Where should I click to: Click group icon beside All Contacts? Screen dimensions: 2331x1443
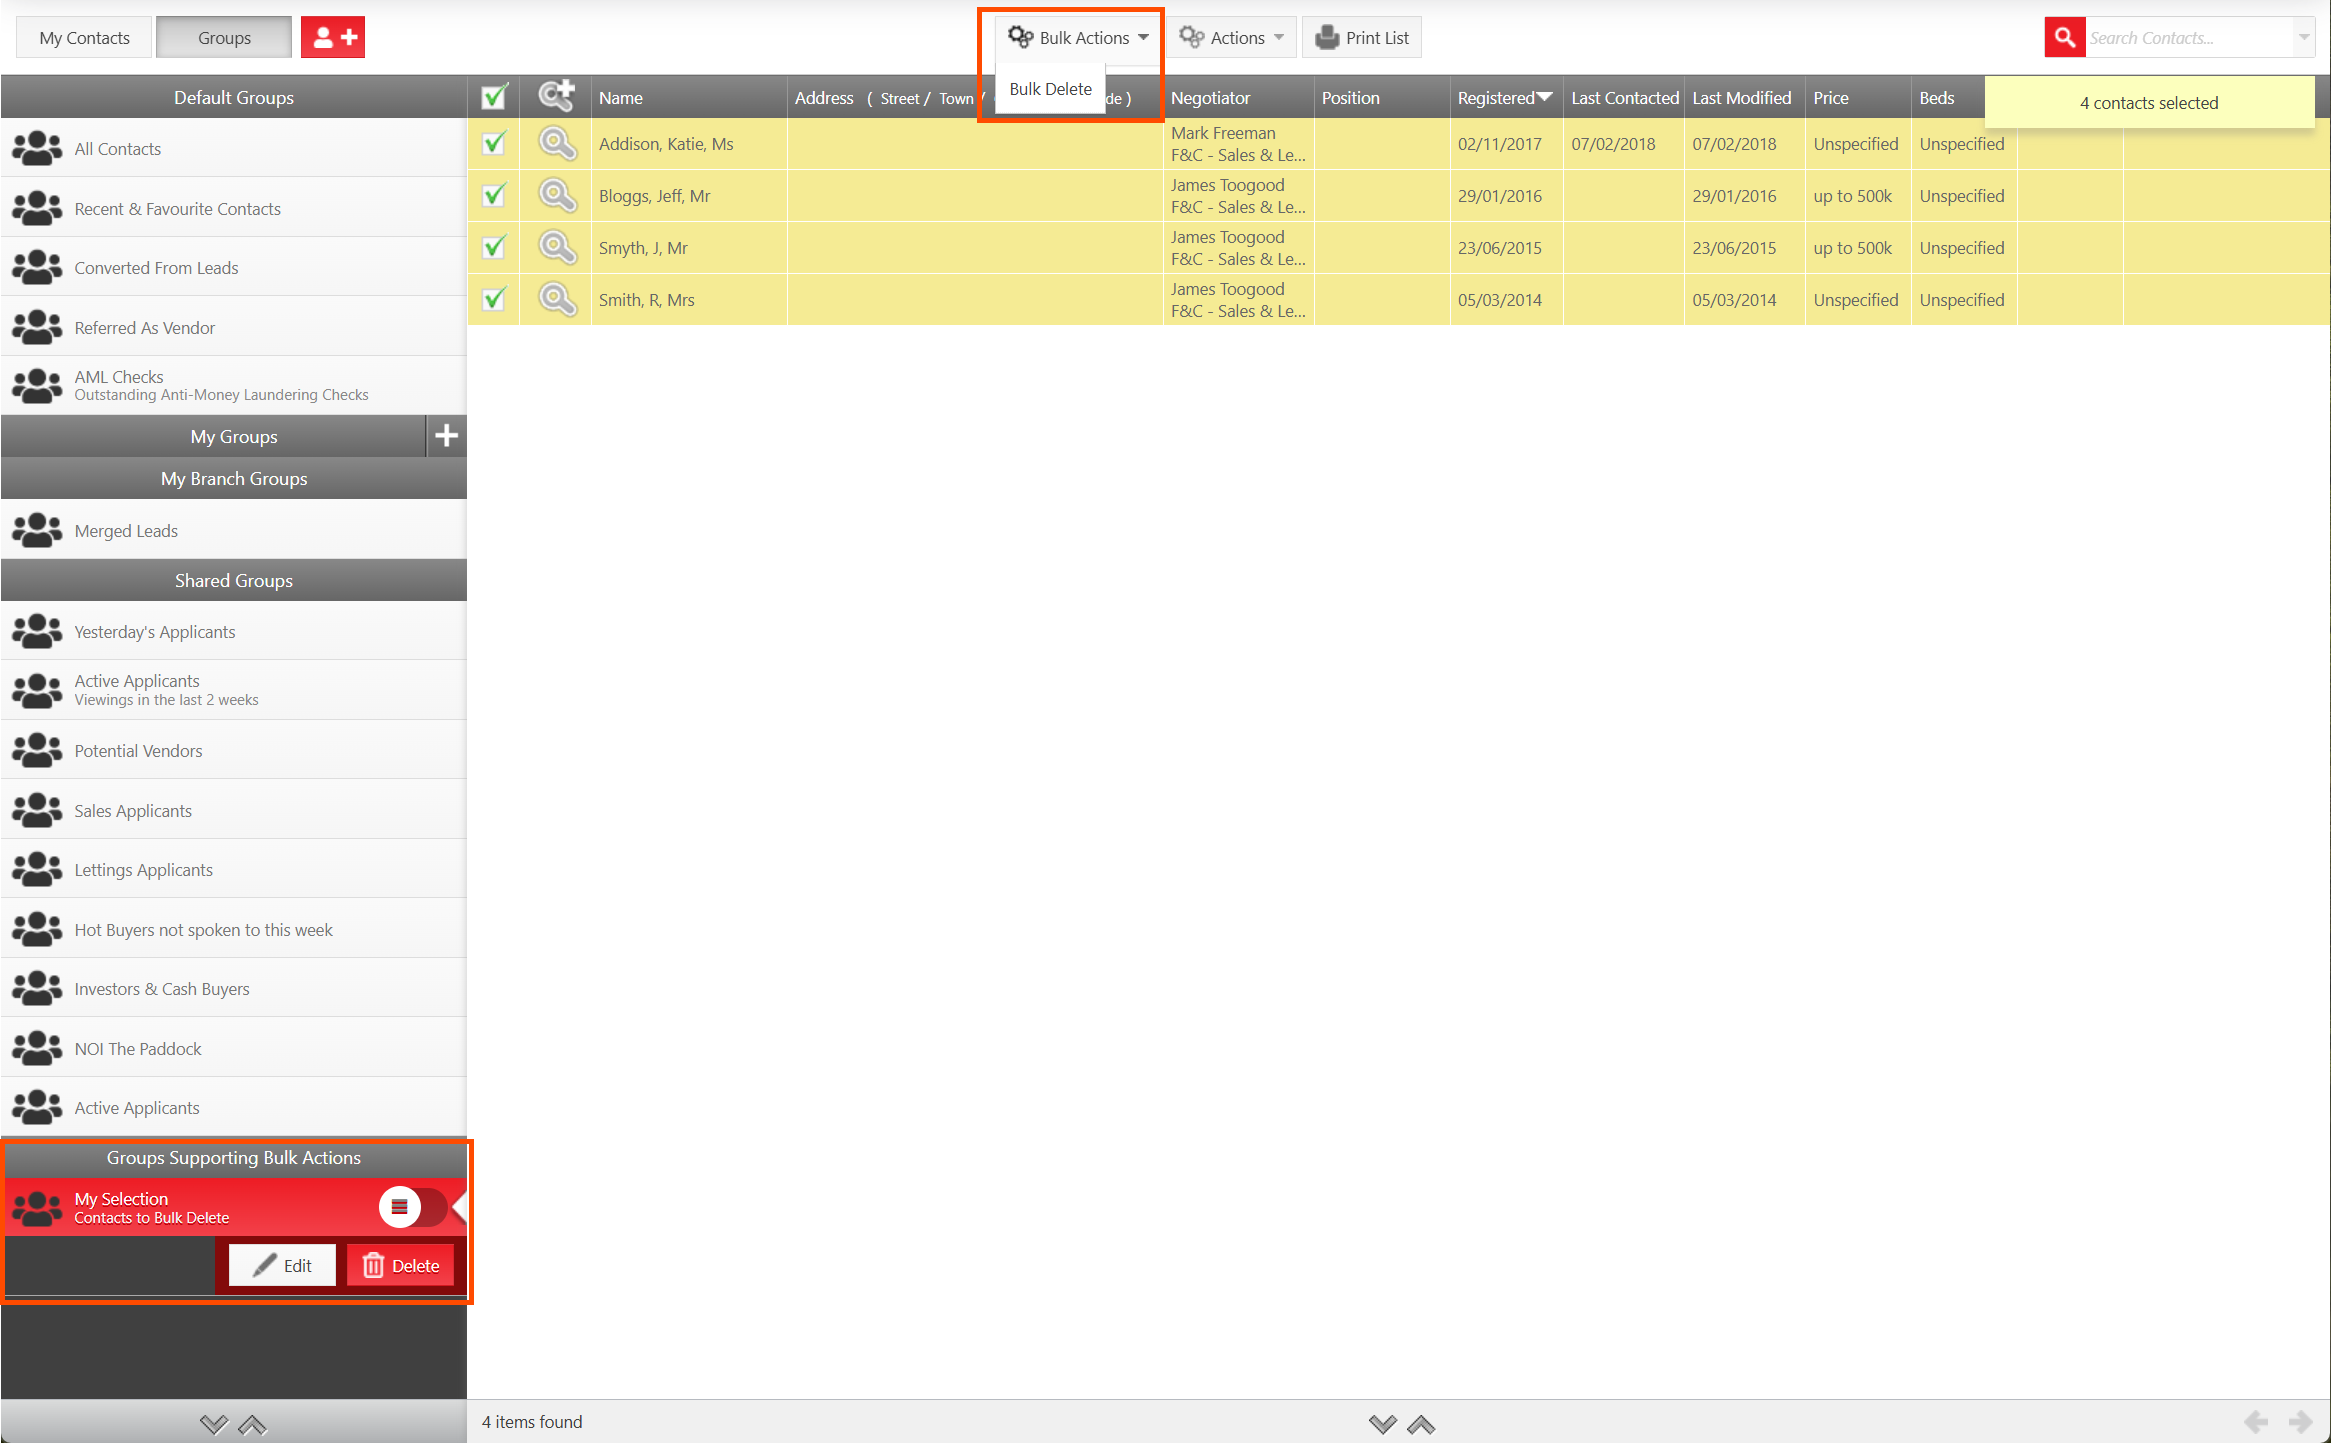[x=37, y=149]
